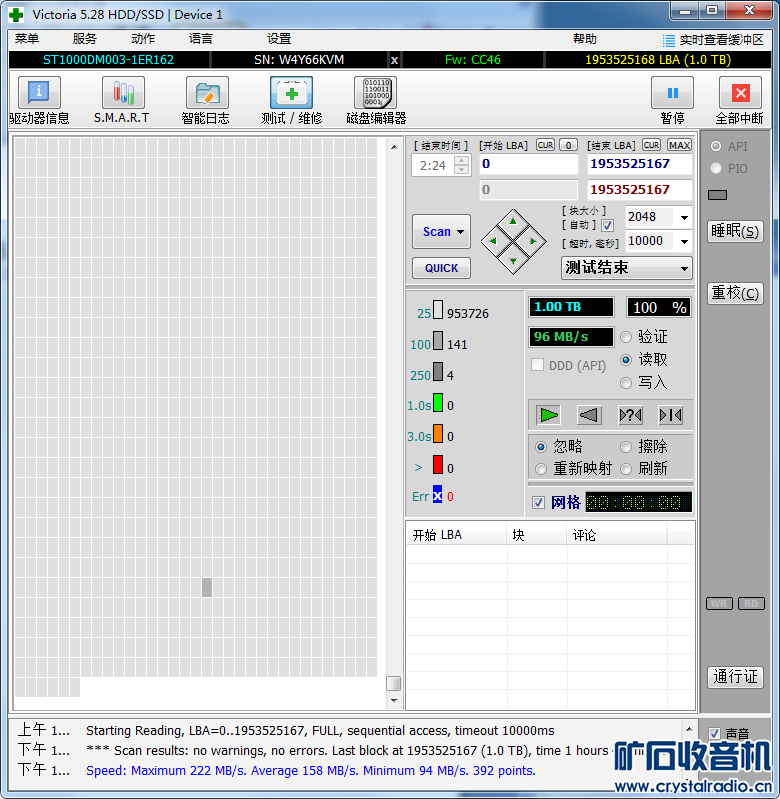Click the passport (通行证) button

[x=735, y=677]
